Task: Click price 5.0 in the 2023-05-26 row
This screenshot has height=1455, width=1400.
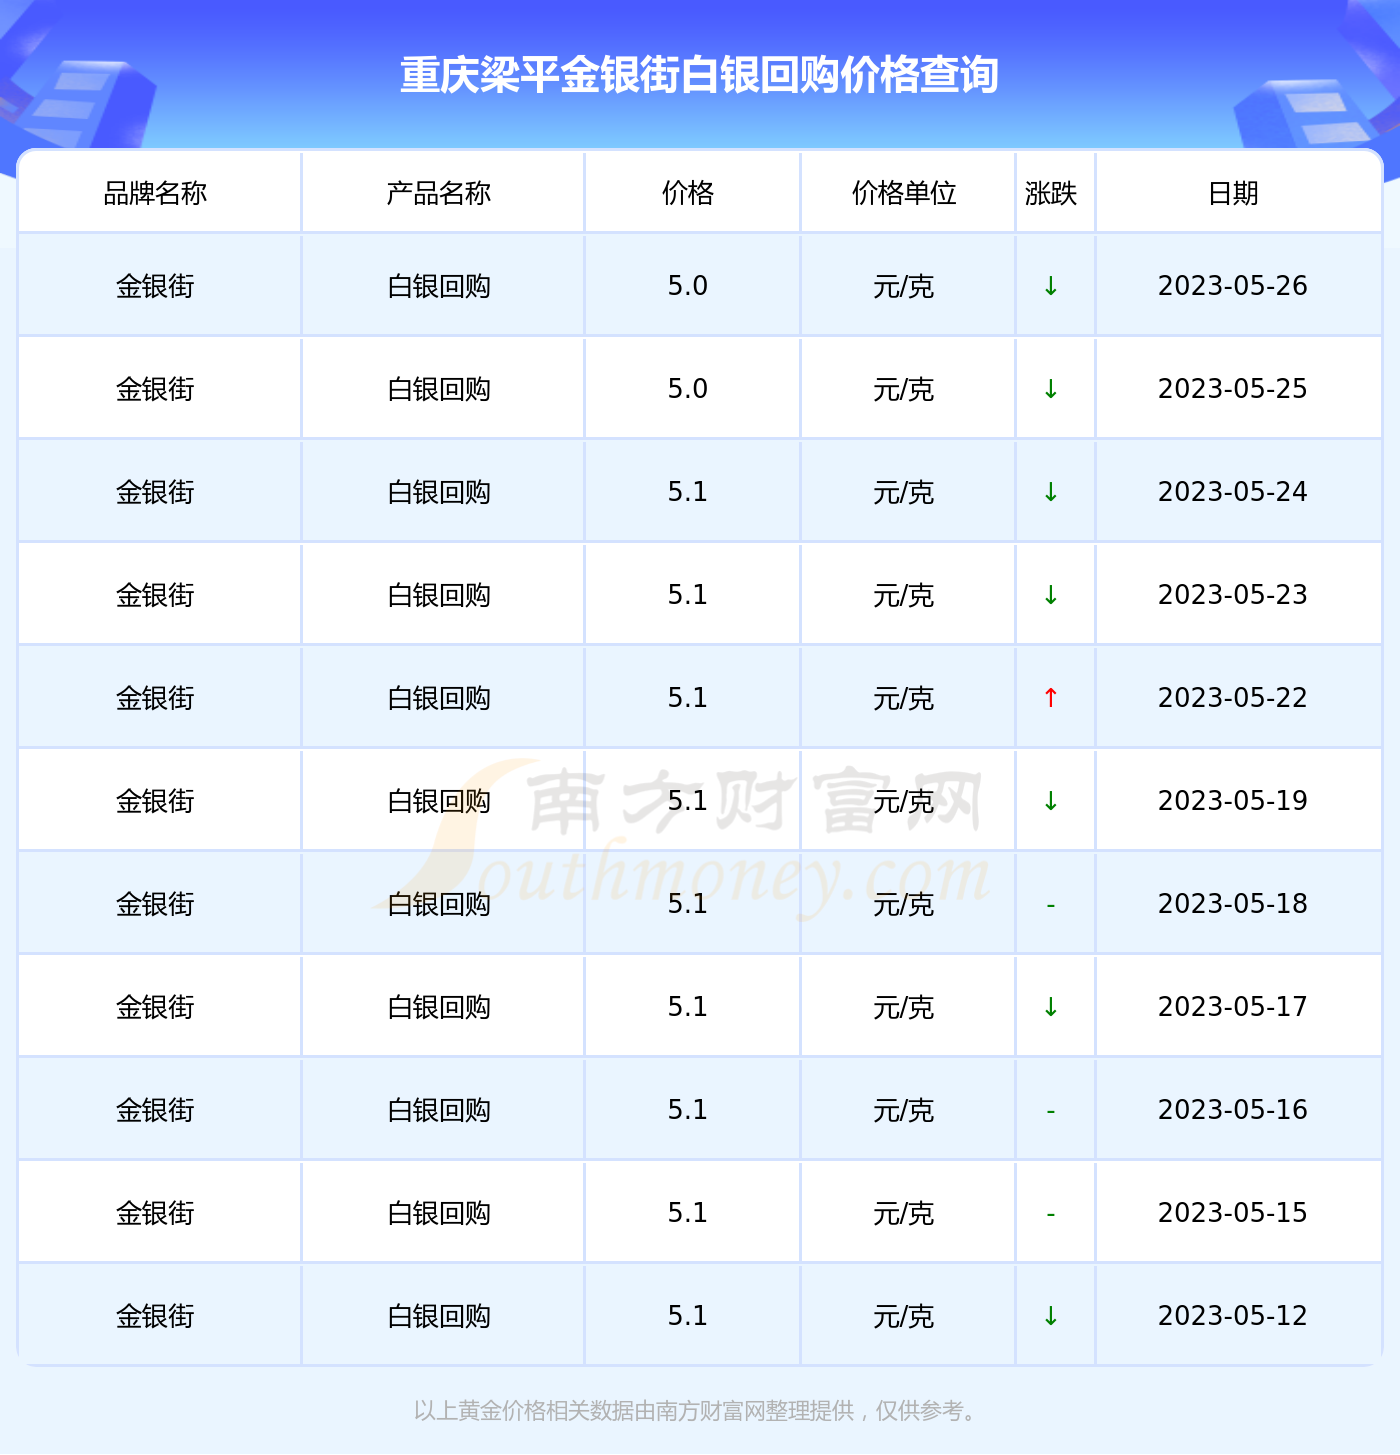Action: pos(688,286)
